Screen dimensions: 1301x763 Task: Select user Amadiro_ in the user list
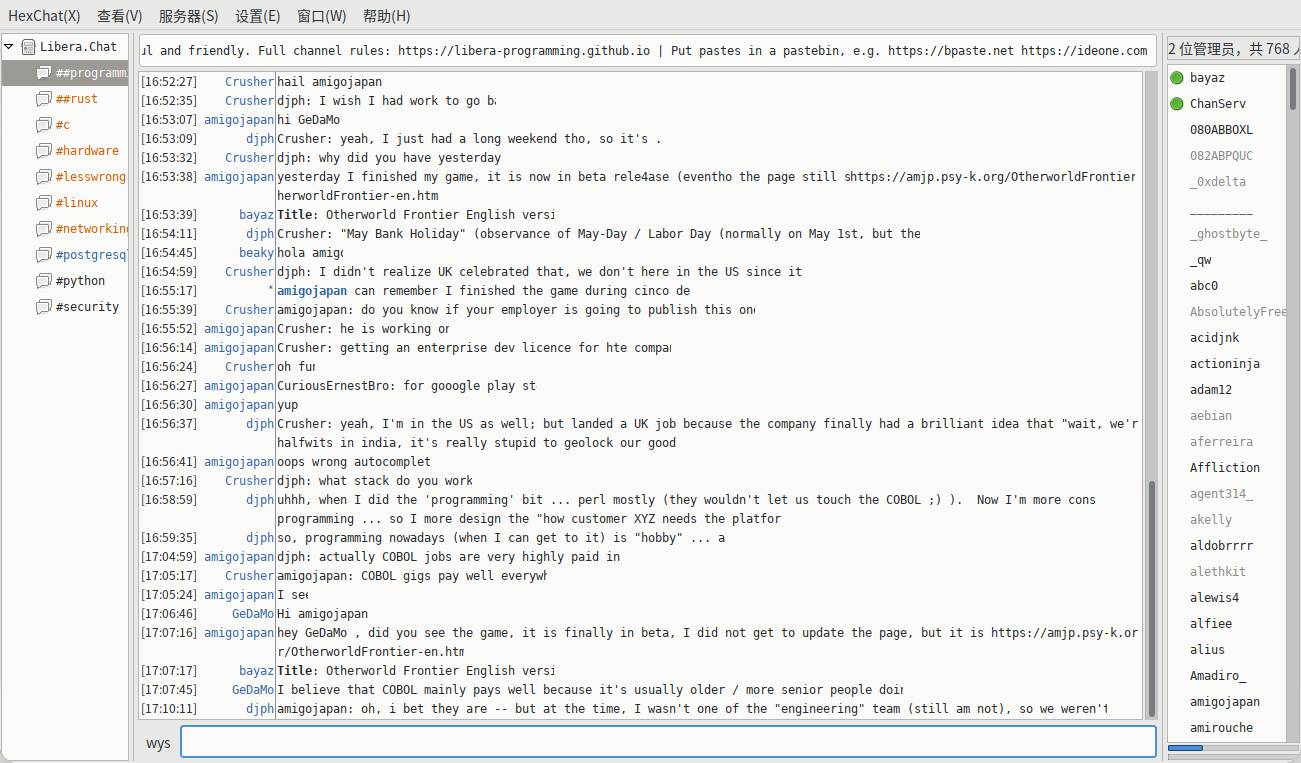click(1218, 676)
